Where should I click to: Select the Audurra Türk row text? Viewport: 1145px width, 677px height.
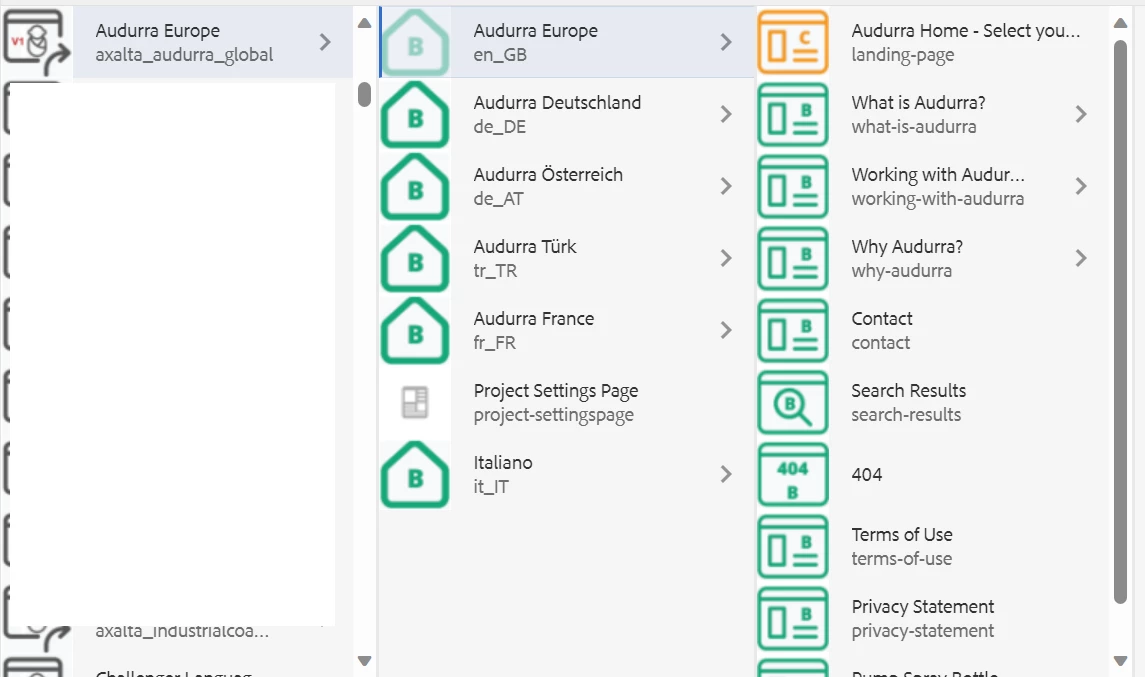click(x=525, y=259)
